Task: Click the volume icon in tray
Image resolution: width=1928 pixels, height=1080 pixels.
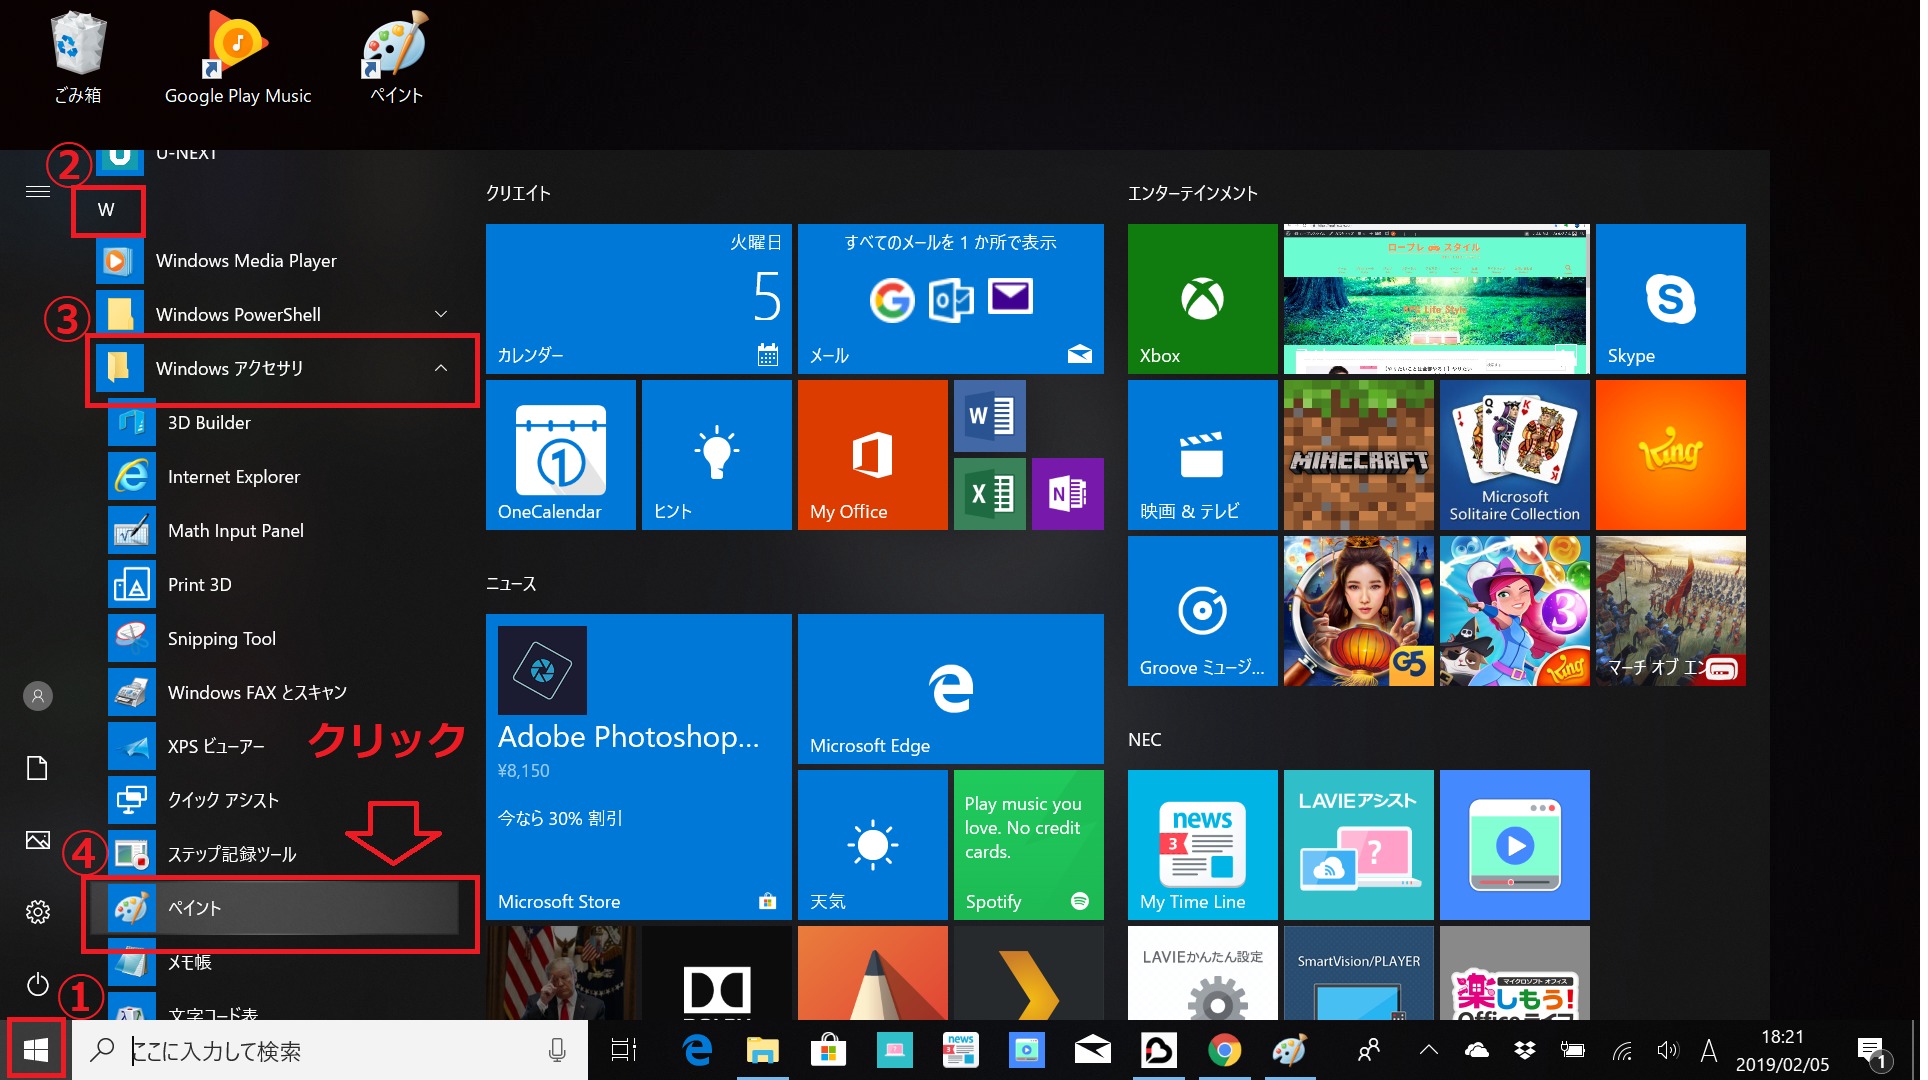Action: coord(1667,1050)
